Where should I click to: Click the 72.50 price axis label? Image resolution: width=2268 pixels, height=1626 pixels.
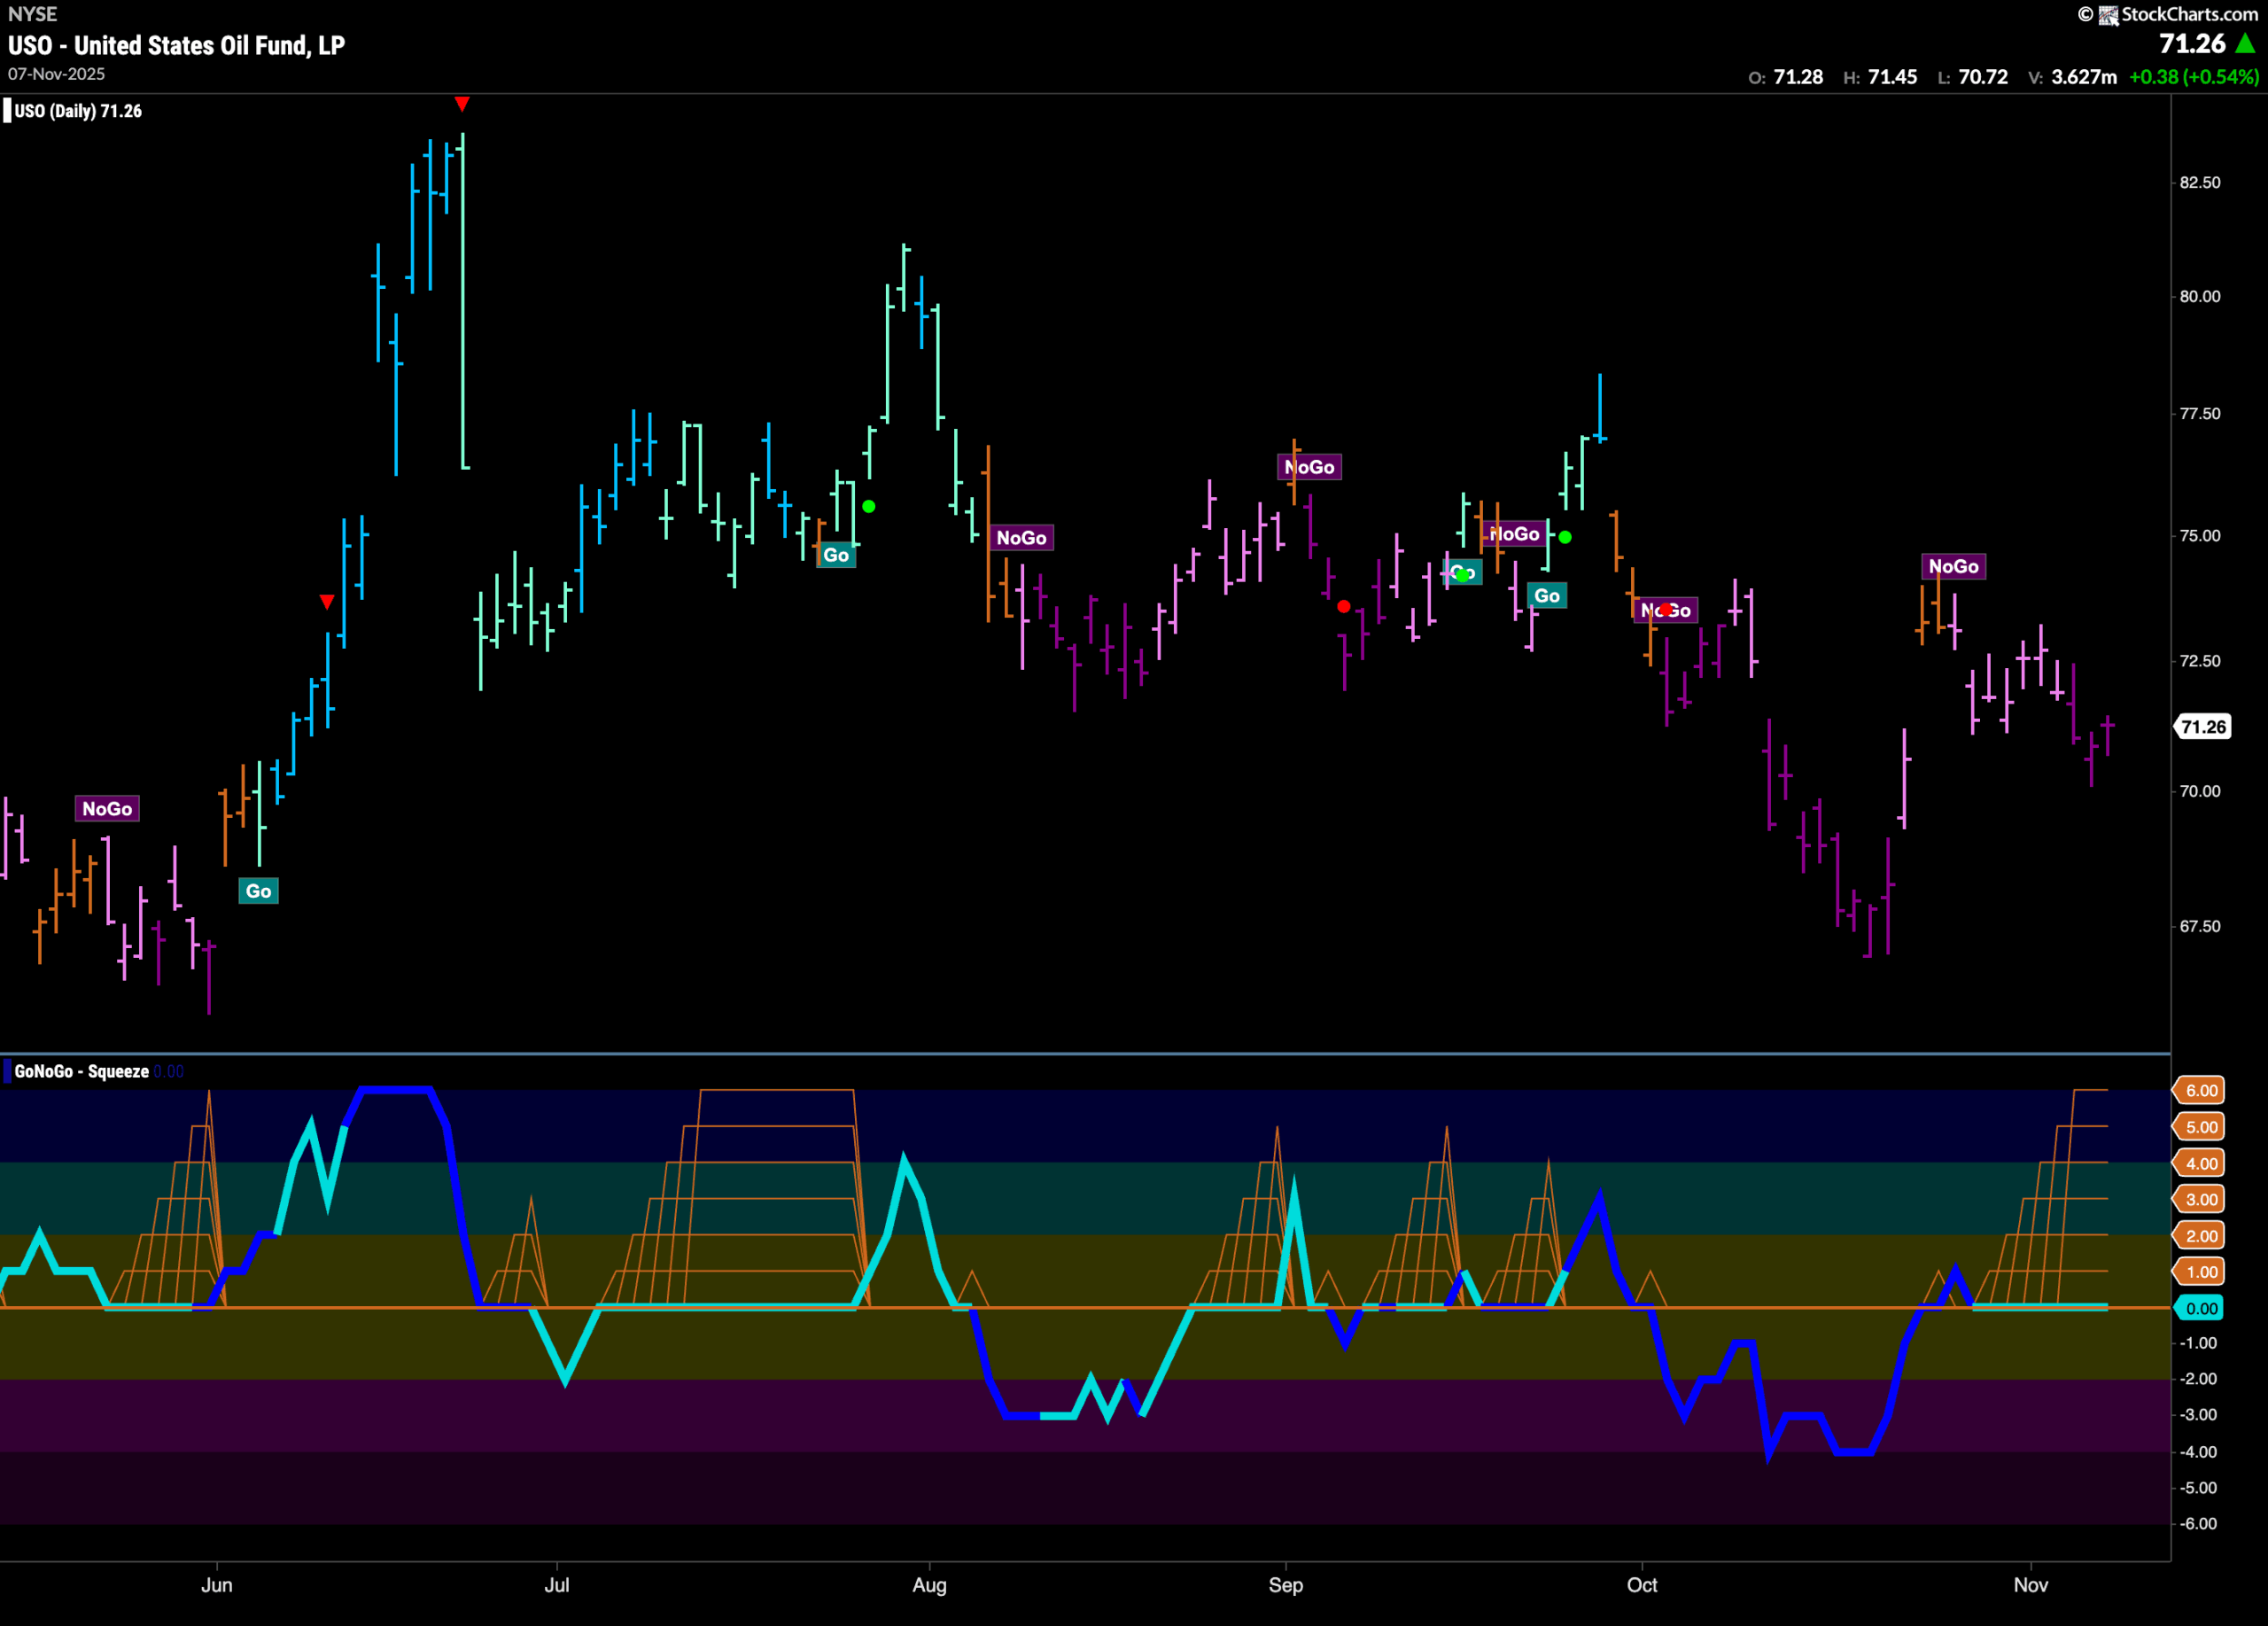coord(2200,661)
